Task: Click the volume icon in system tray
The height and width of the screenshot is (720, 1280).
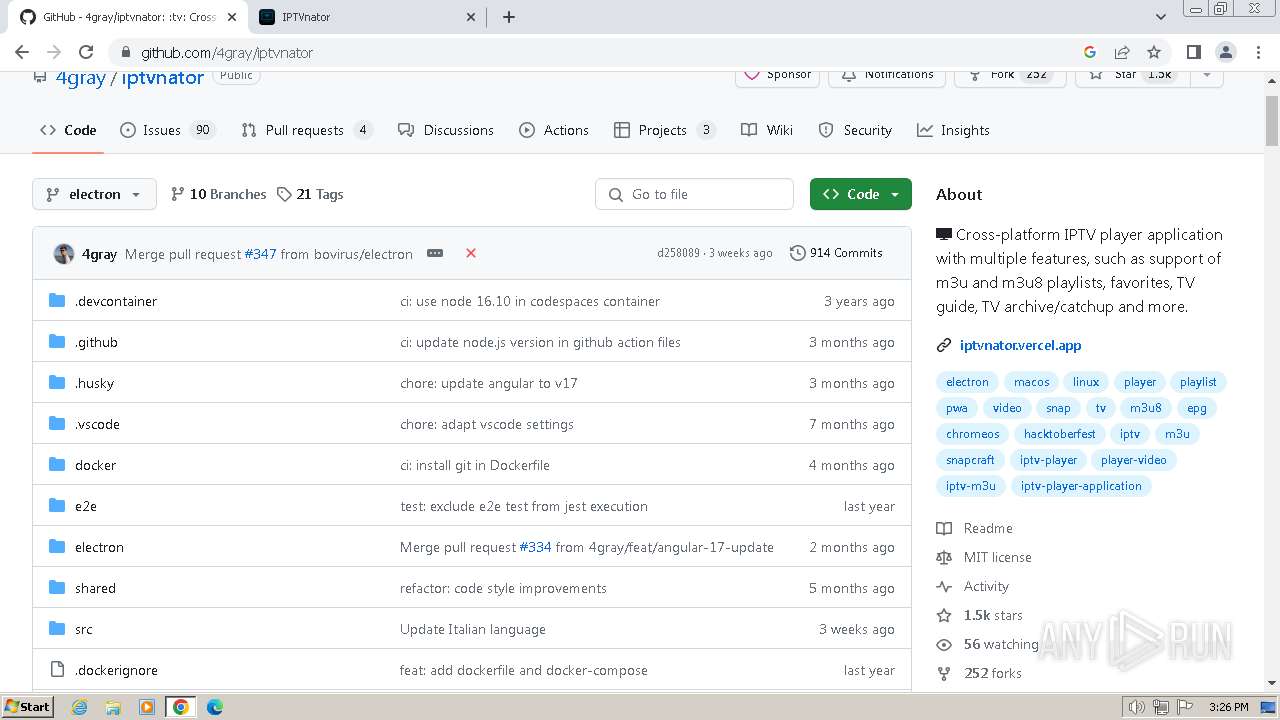Action: pos(1136,707)
